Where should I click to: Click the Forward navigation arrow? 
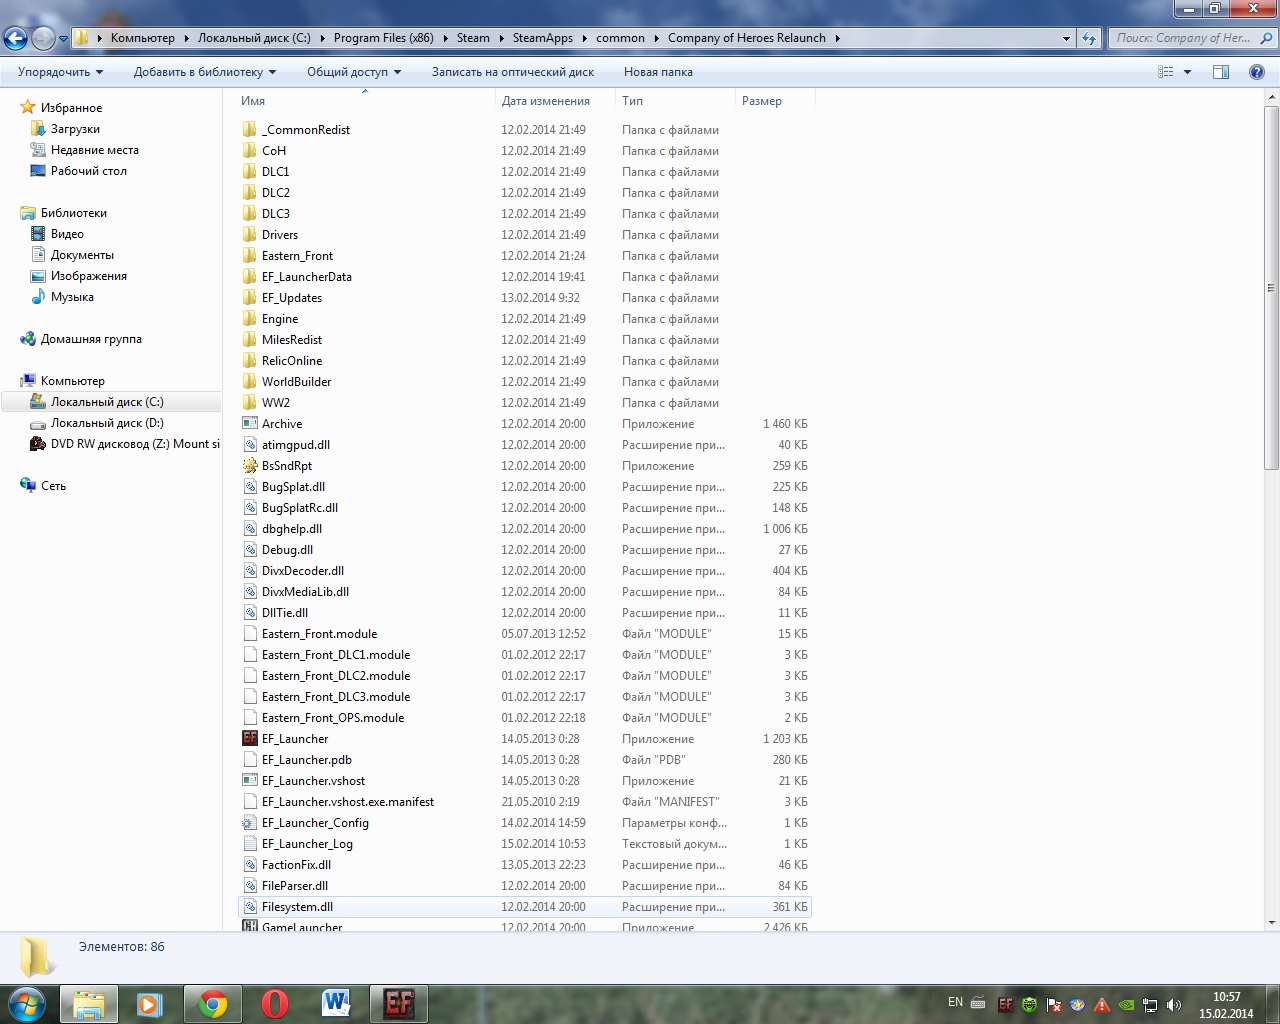(x=43, y=38)
